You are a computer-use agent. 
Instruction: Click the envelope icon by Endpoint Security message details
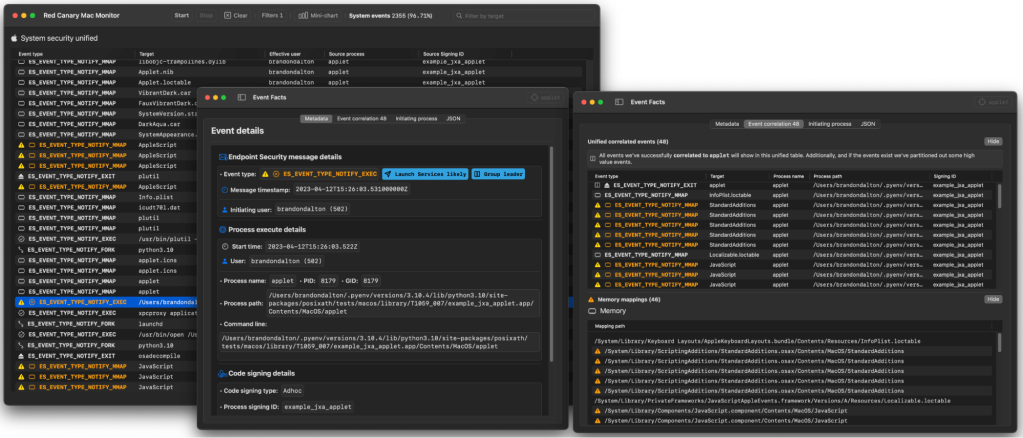(x=223, y=157)
